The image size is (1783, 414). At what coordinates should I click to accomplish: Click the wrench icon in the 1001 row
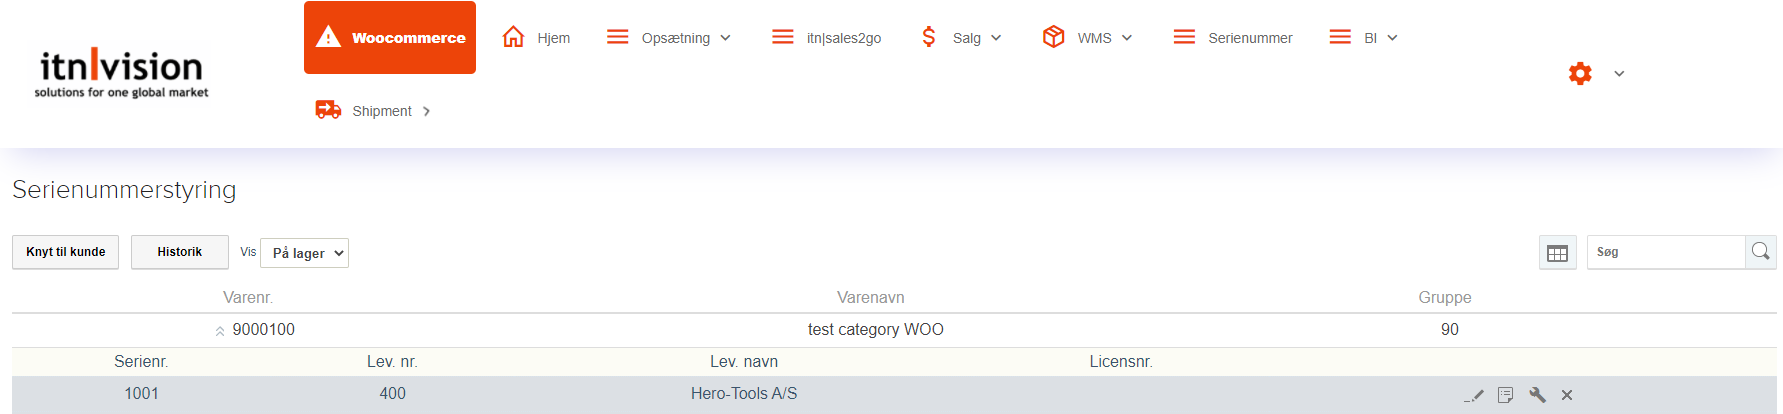pos(1537,395)
